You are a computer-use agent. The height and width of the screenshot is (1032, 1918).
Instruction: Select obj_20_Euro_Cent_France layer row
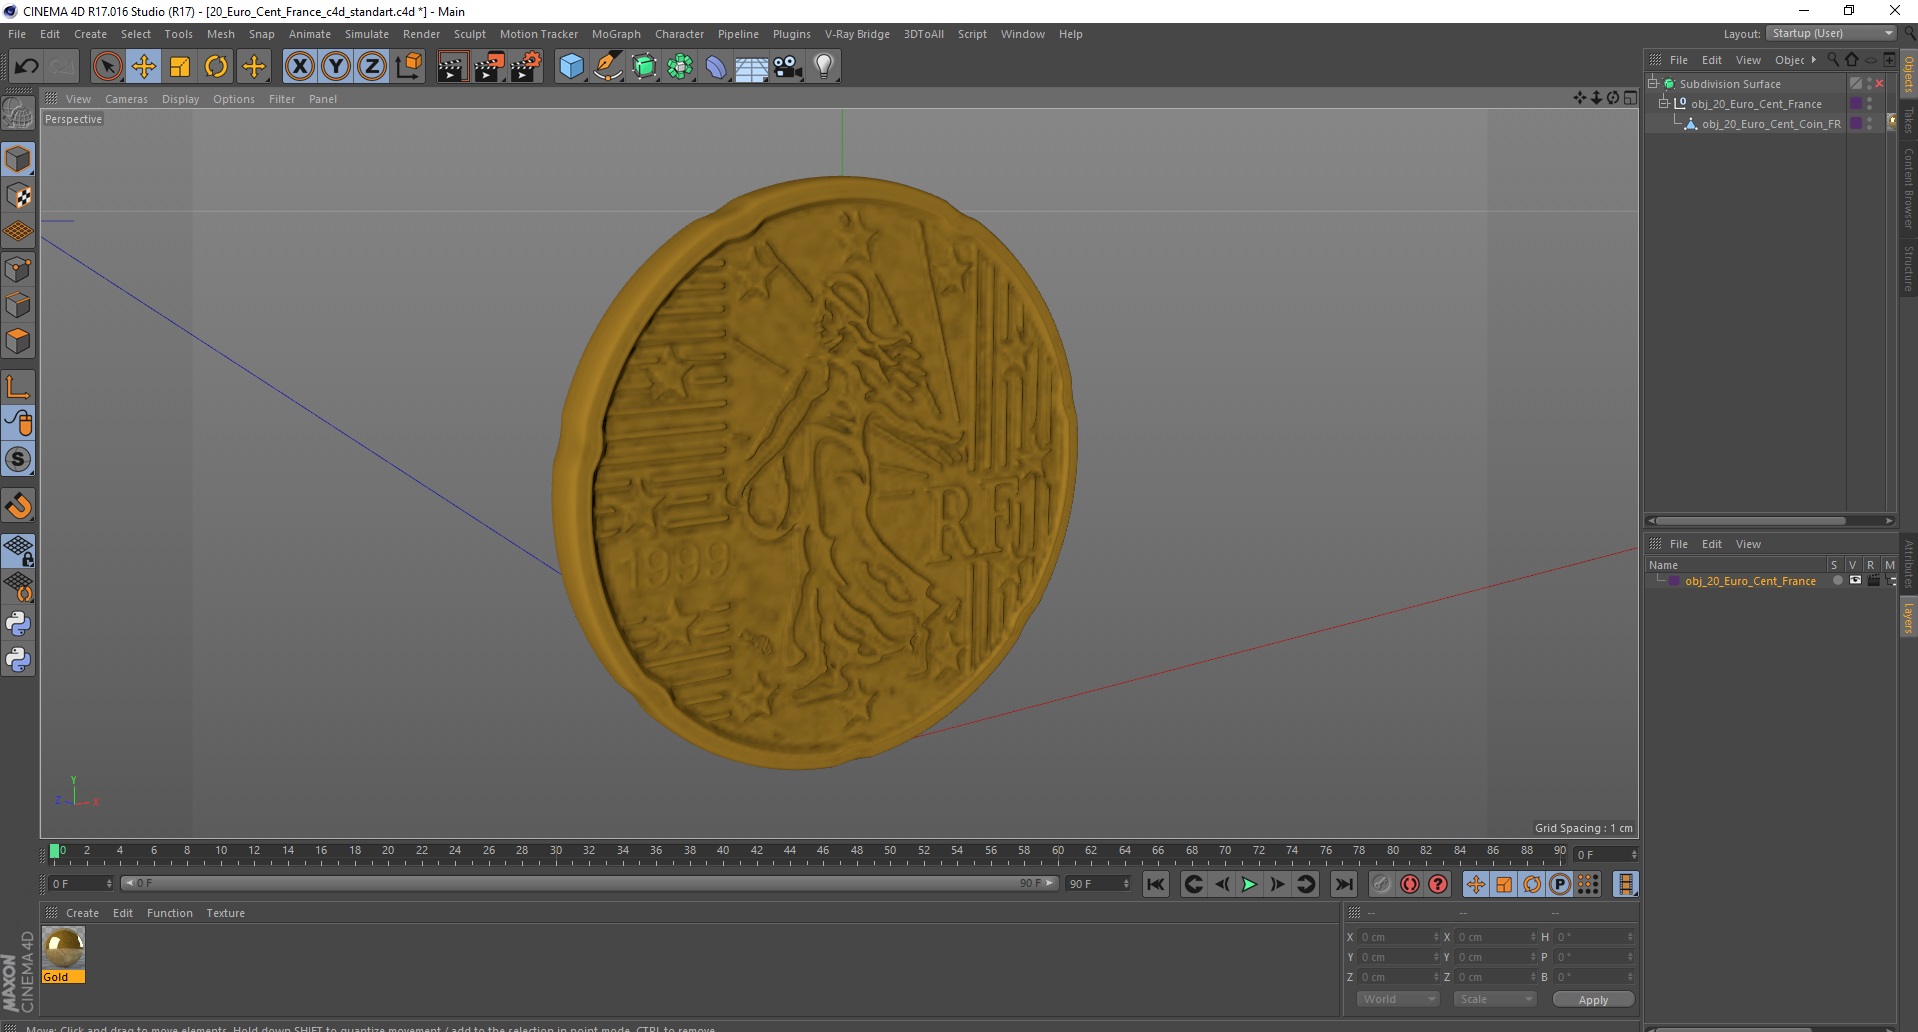(x=1749, y=581)
